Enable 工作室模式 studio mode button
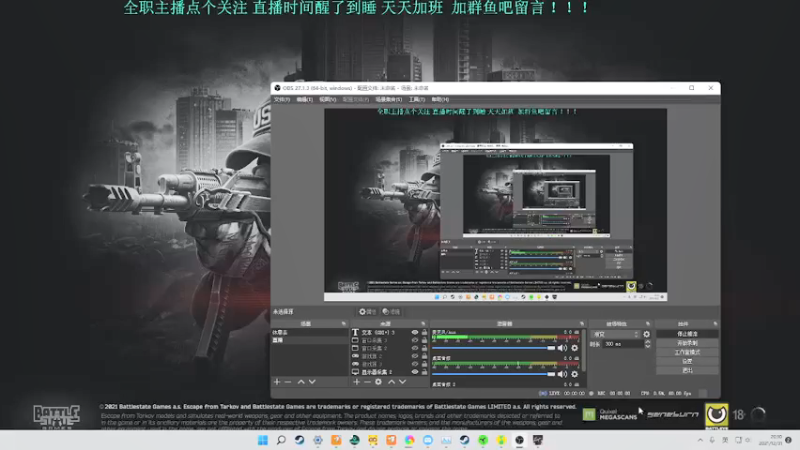The height and width of the screenshot is (450, 800). coord(687,352)
